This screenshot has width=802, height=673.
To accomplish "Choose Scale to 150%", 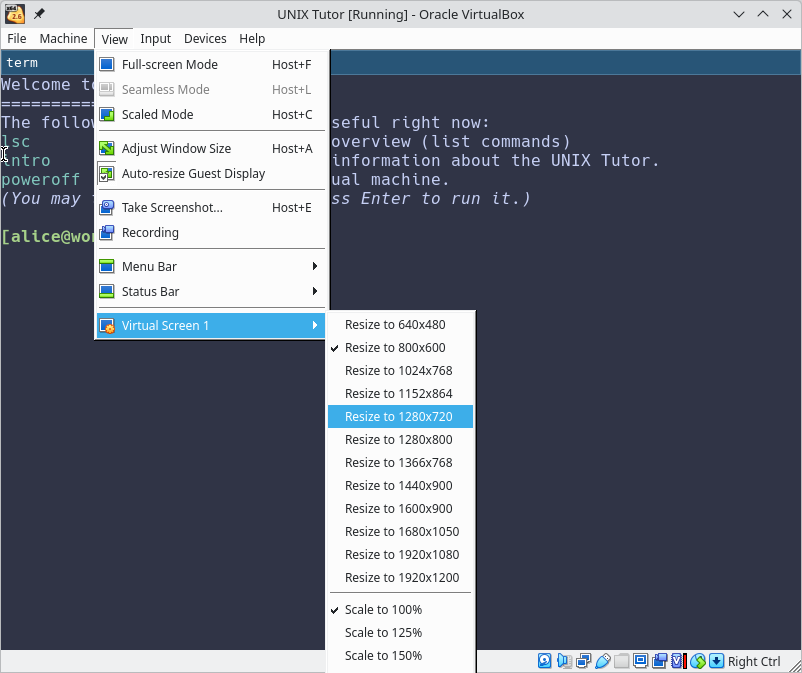I will [x=400, y=656].
